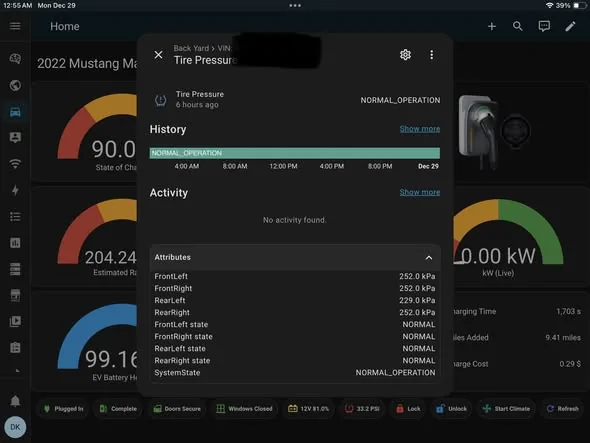Open the DK user profile avatar
590x443 pixels.
coord(15,427)
